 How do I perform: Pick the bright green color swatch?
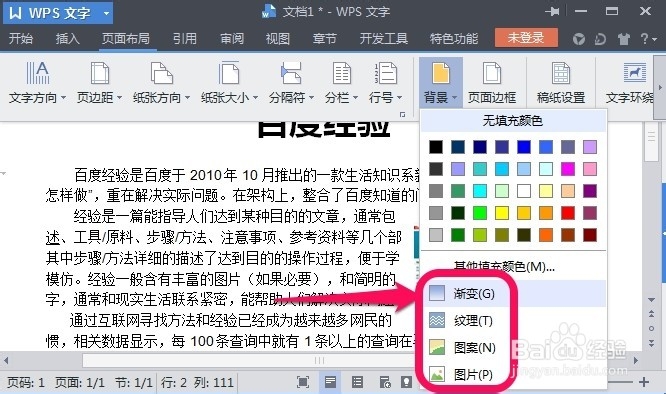pyautogui.click(x=480, y=213)
